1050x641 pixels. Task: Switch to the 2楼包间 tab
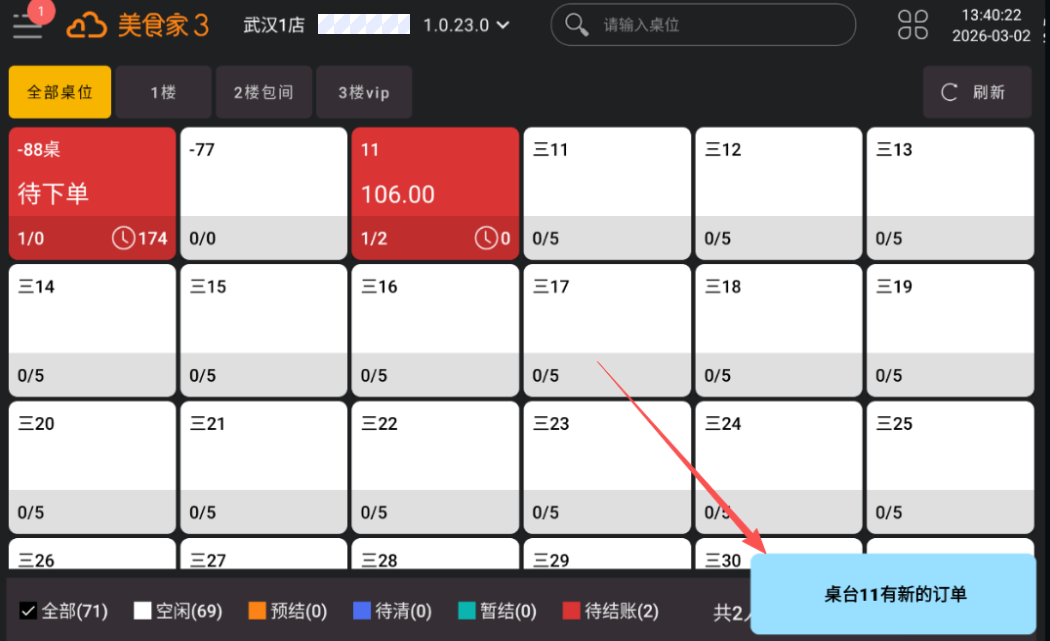264,93
